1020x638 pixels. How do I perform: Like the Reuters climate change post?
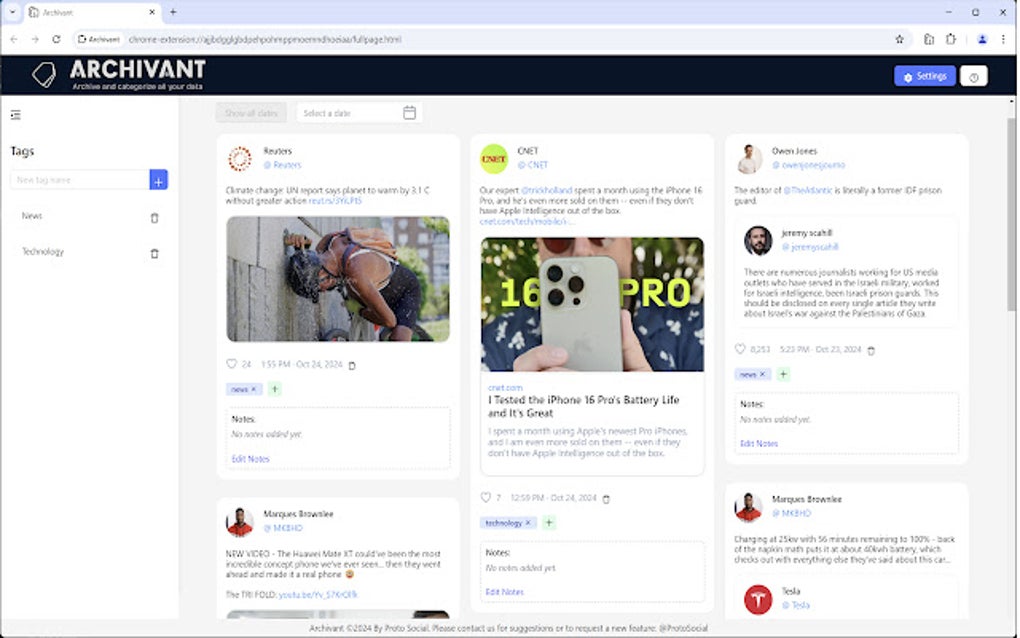pyautogui.click(x=232, y=364)
